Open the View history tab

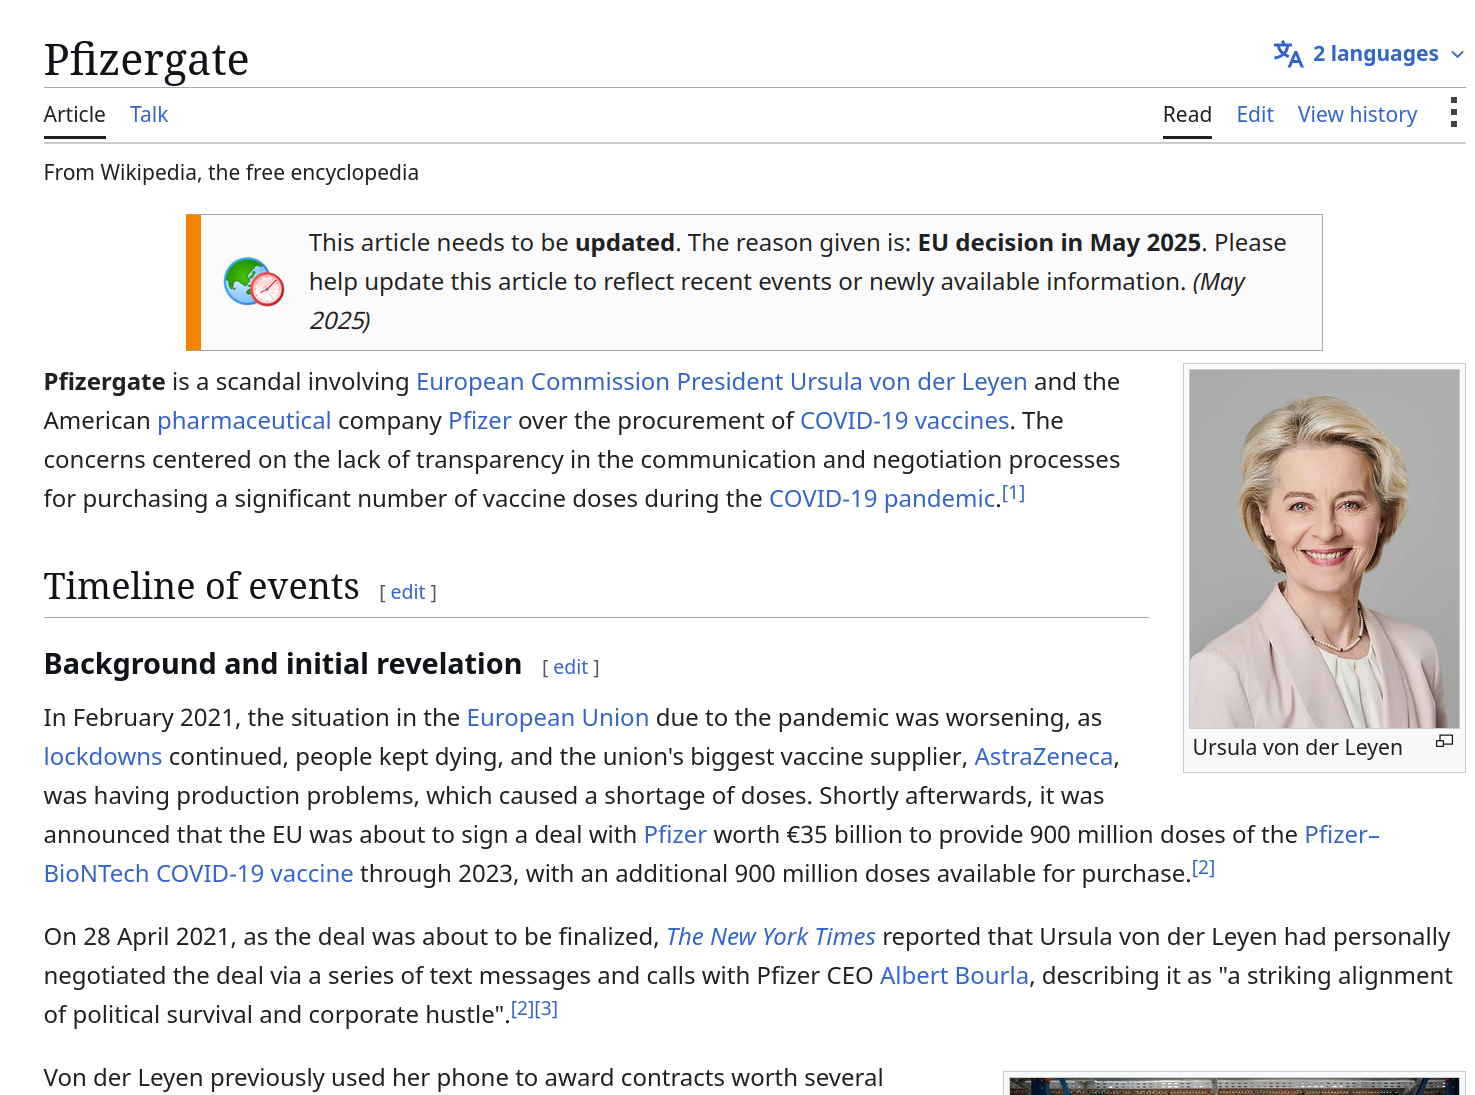click(x=1357, y=115)
